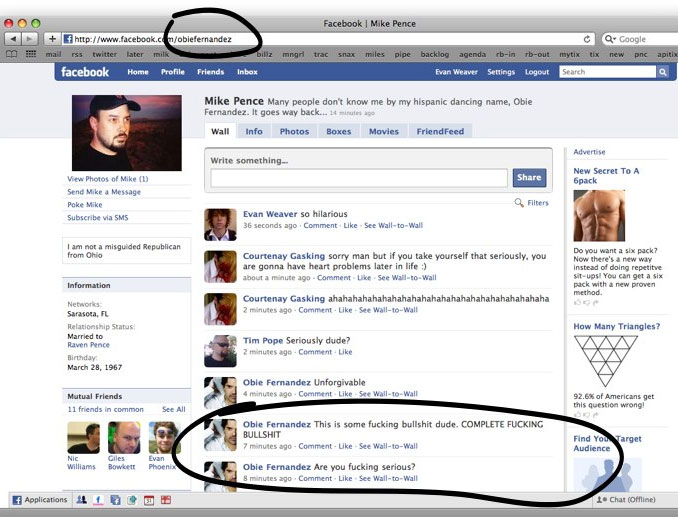Switch to the Photos tab

[294, 131]
